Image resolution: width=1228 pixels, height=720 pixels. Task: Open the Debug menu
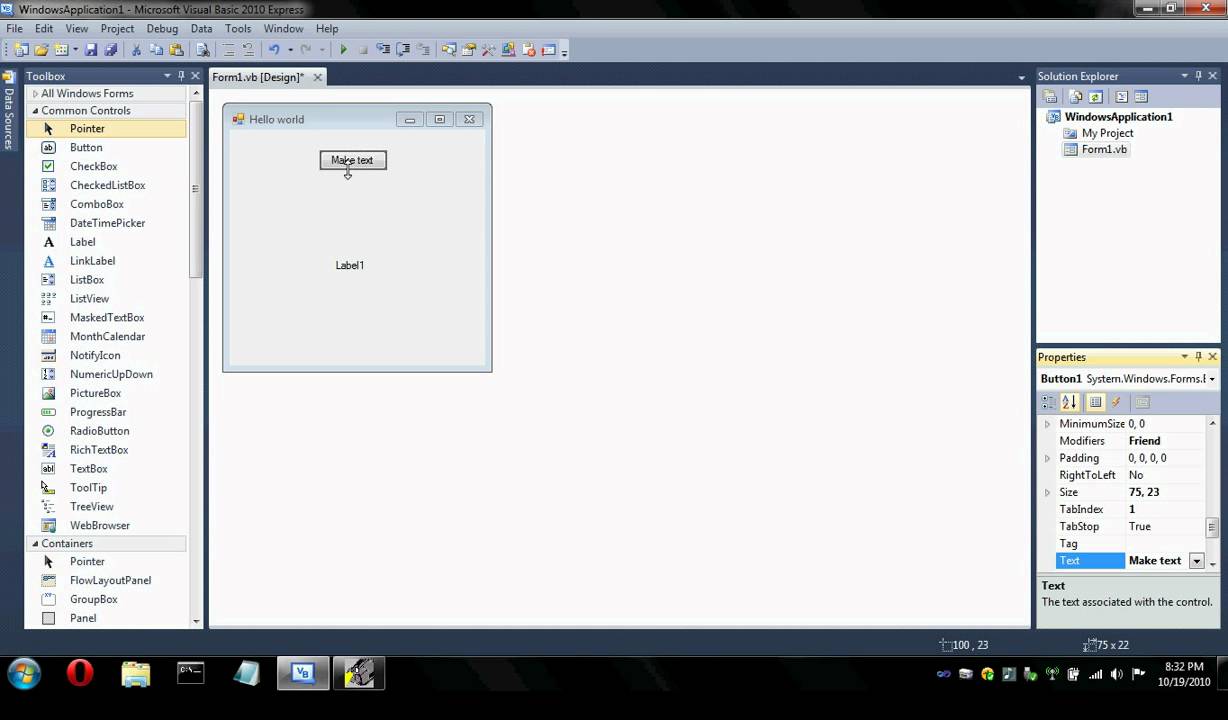[162, 28]
